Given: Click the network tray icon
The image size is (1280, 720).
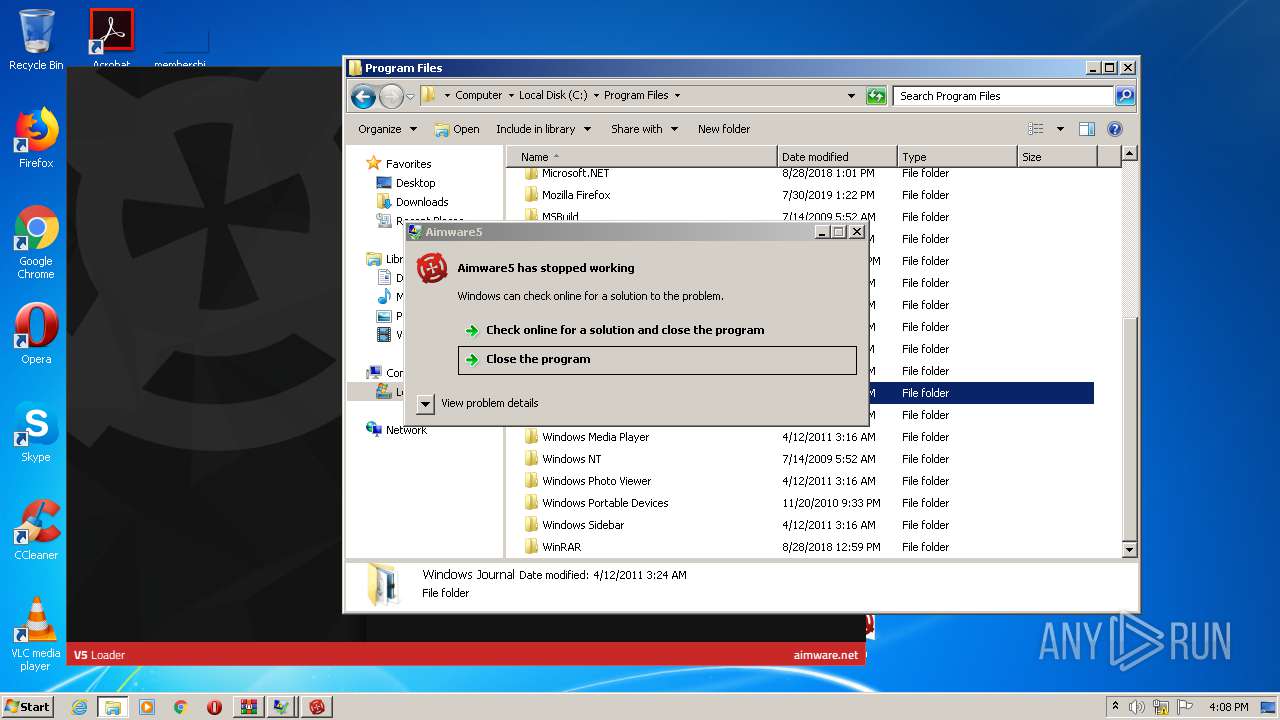Looking at the screenshot, I should click(1161, 707).
